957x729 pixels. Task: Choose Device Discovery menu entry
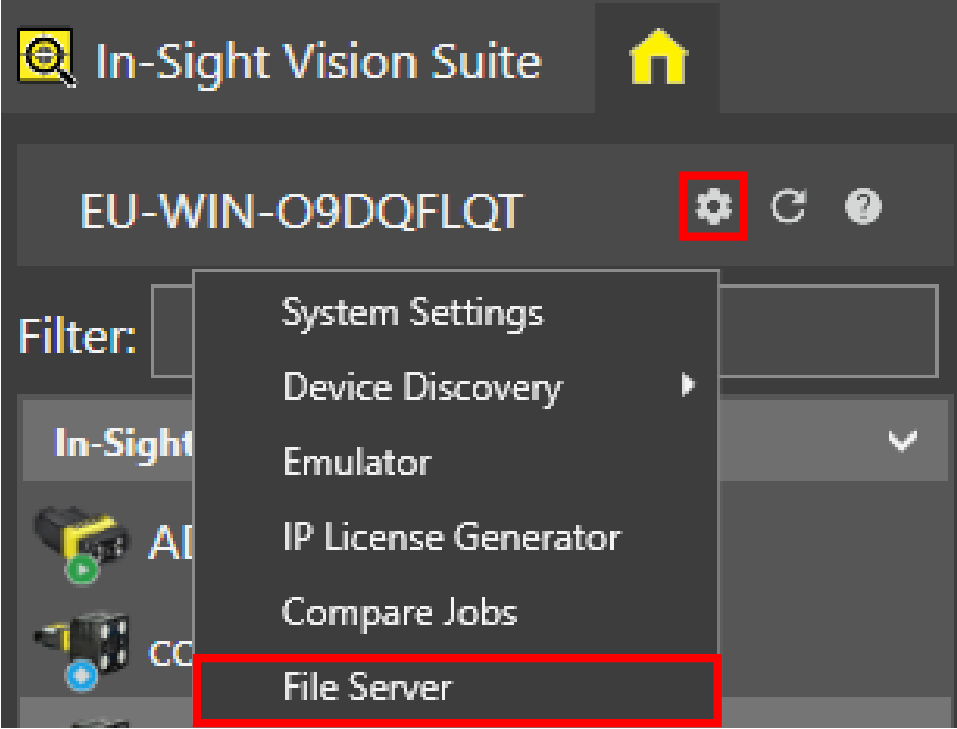(422, 387)
